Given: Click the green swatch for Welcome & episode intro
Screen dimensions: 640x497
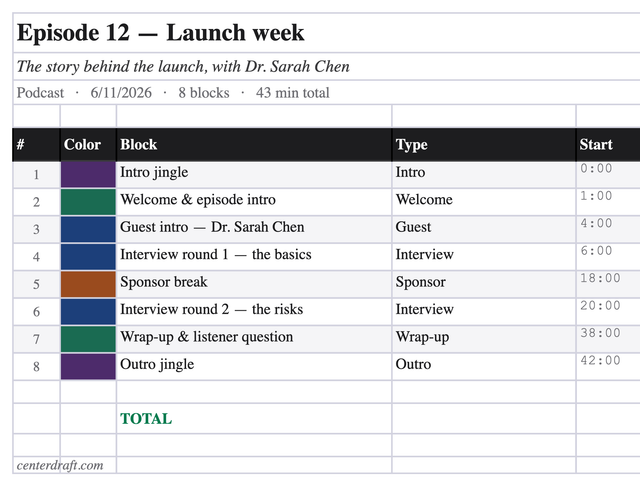Looking at the screenshot, I should point(88,202).
